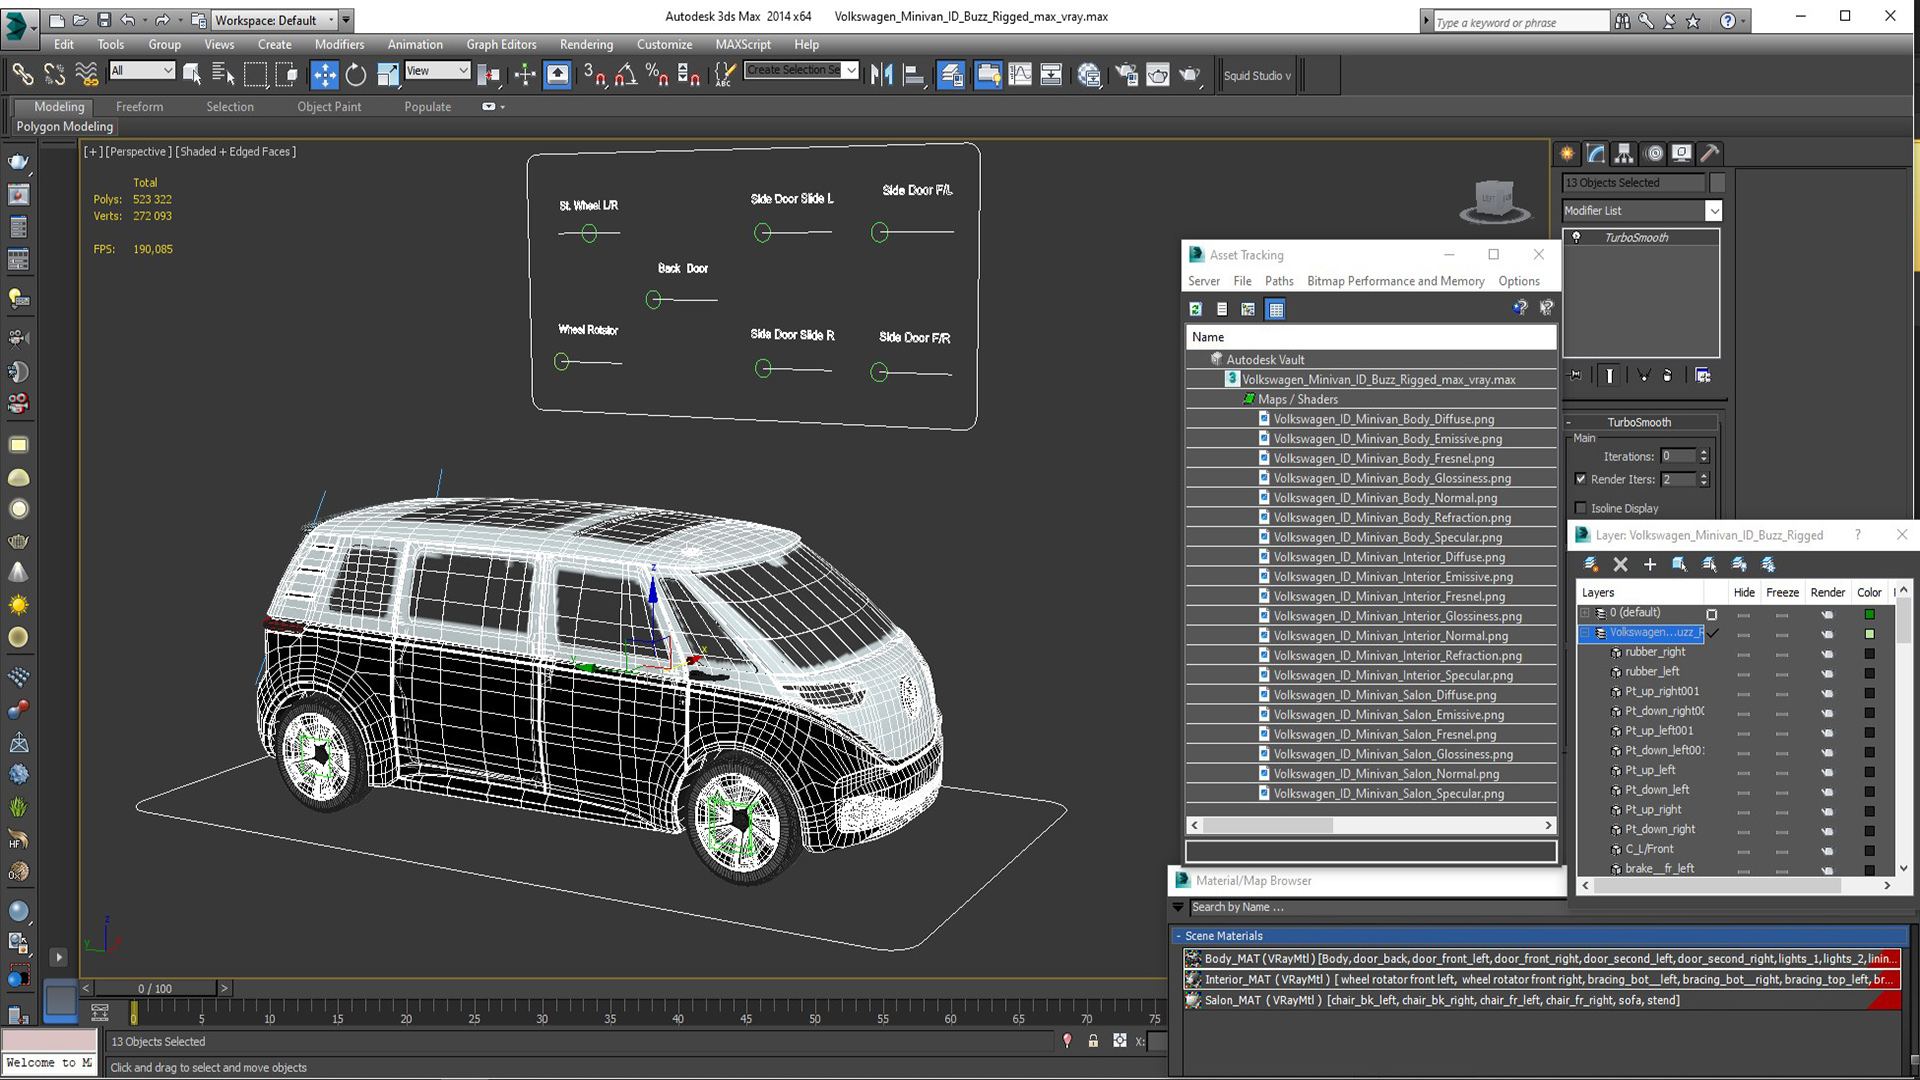Enable the Isoline Display checkbox

(x=1581, y=508)
